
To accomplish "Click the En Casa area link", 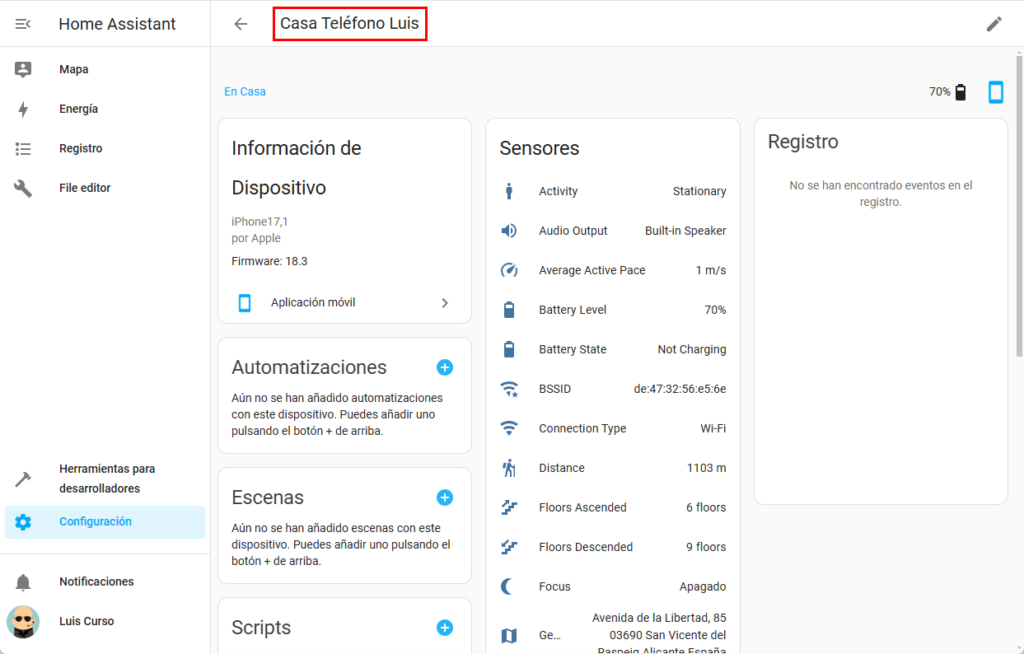I will (x=245, y=92).
